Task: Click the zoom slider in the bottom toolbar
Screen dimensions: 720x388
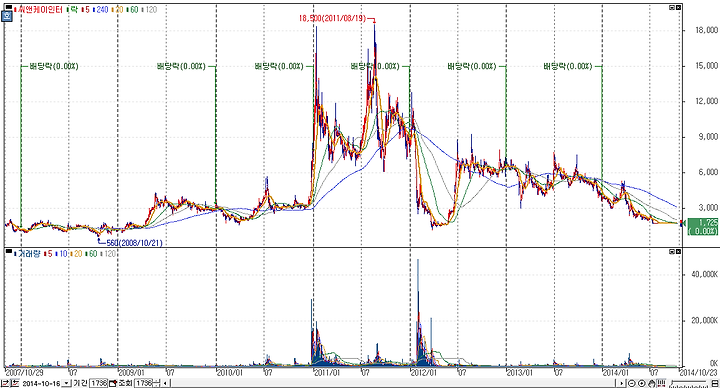Action: click(x=689, y=383)
